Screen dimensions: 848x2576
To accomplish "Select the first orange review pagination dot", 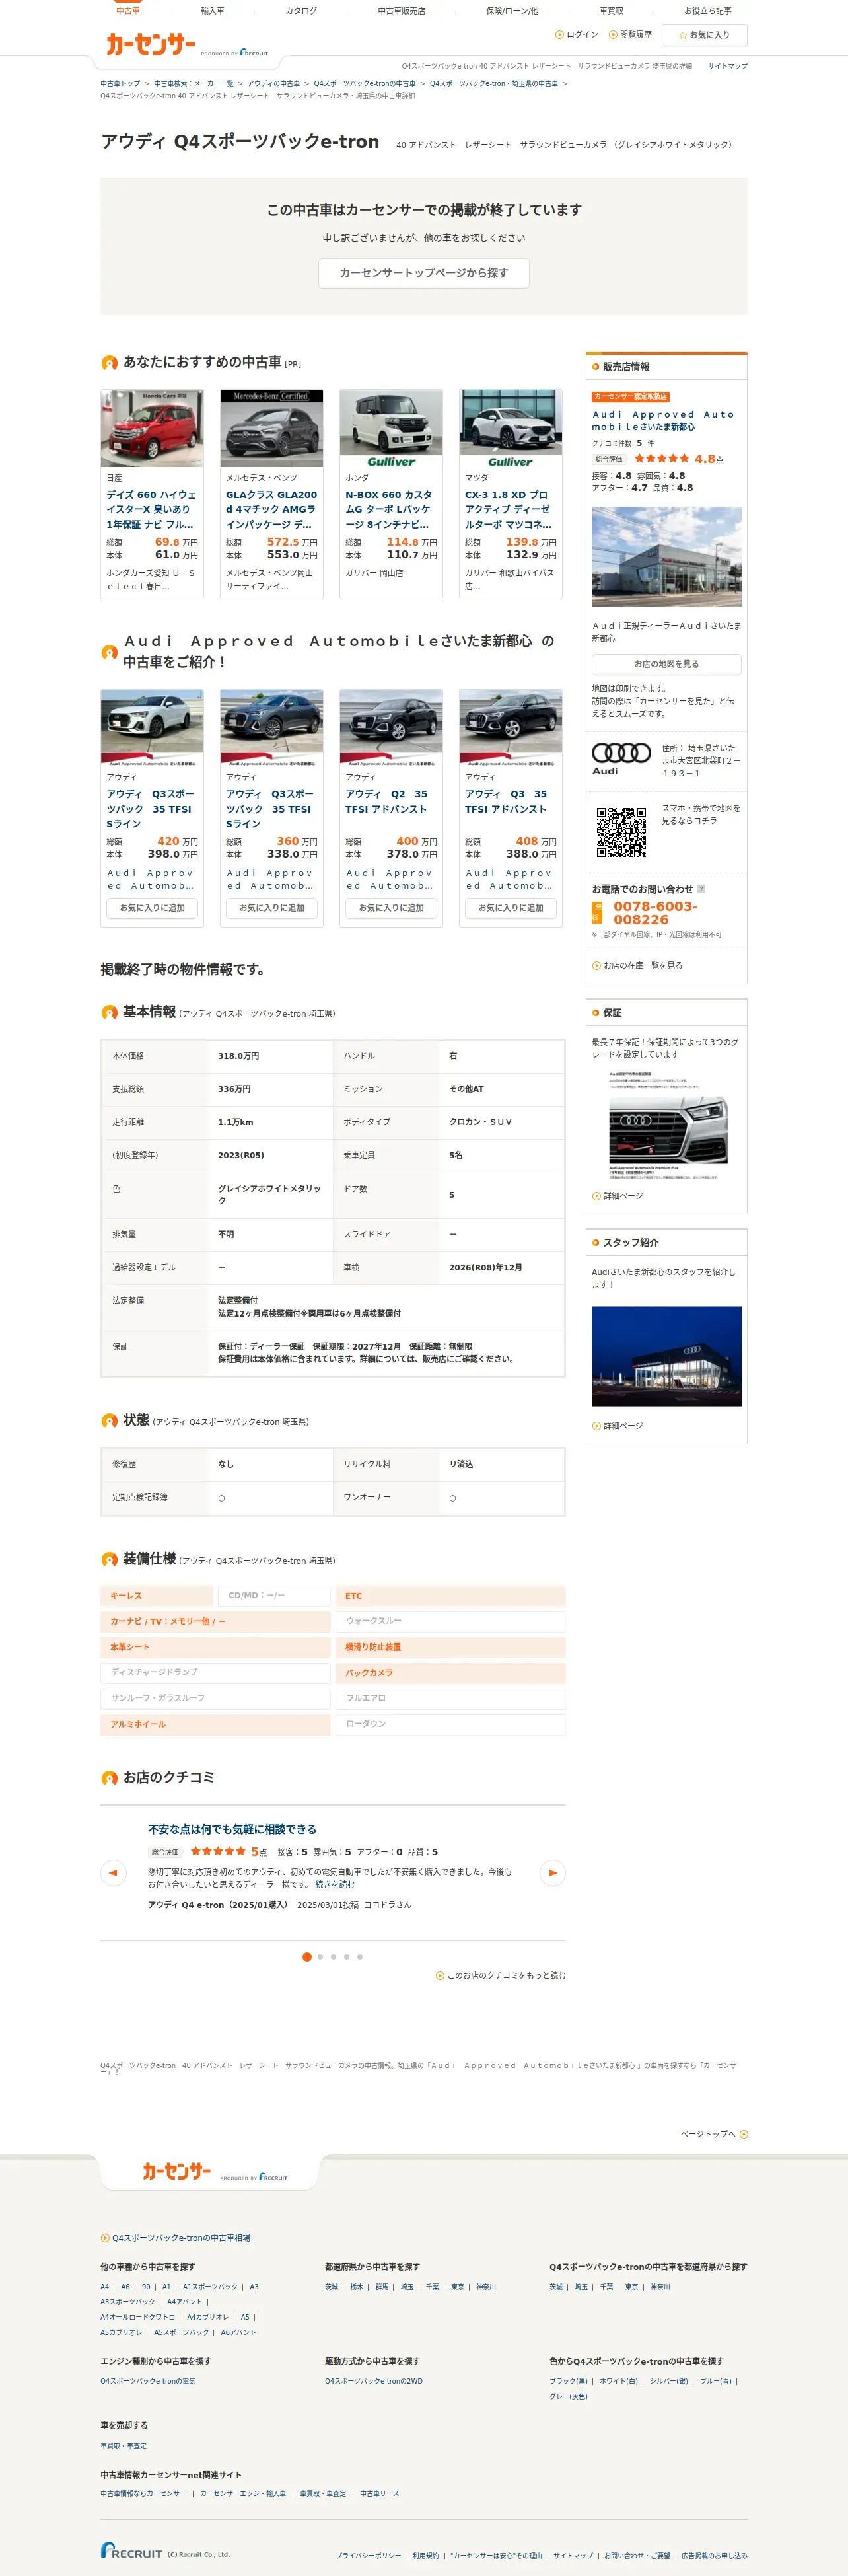I will pos(306,1957).
